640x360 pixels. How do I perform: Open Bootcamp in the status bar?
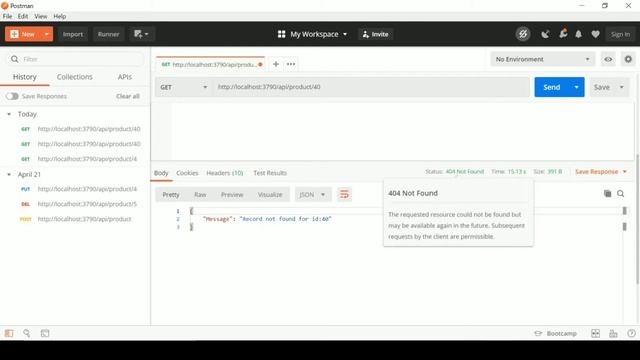(x=556, y=333)
